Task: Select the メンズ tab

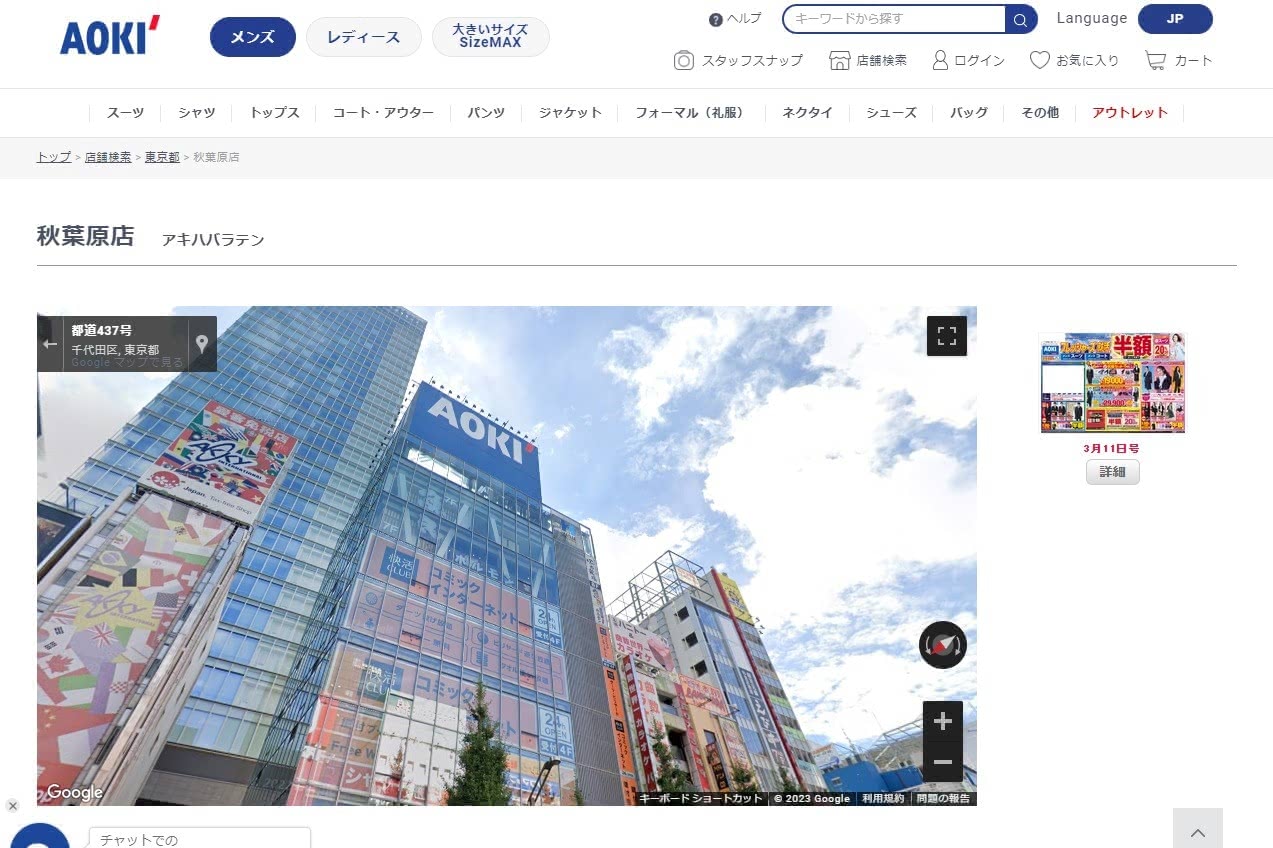Action: [x=253, y=37]
